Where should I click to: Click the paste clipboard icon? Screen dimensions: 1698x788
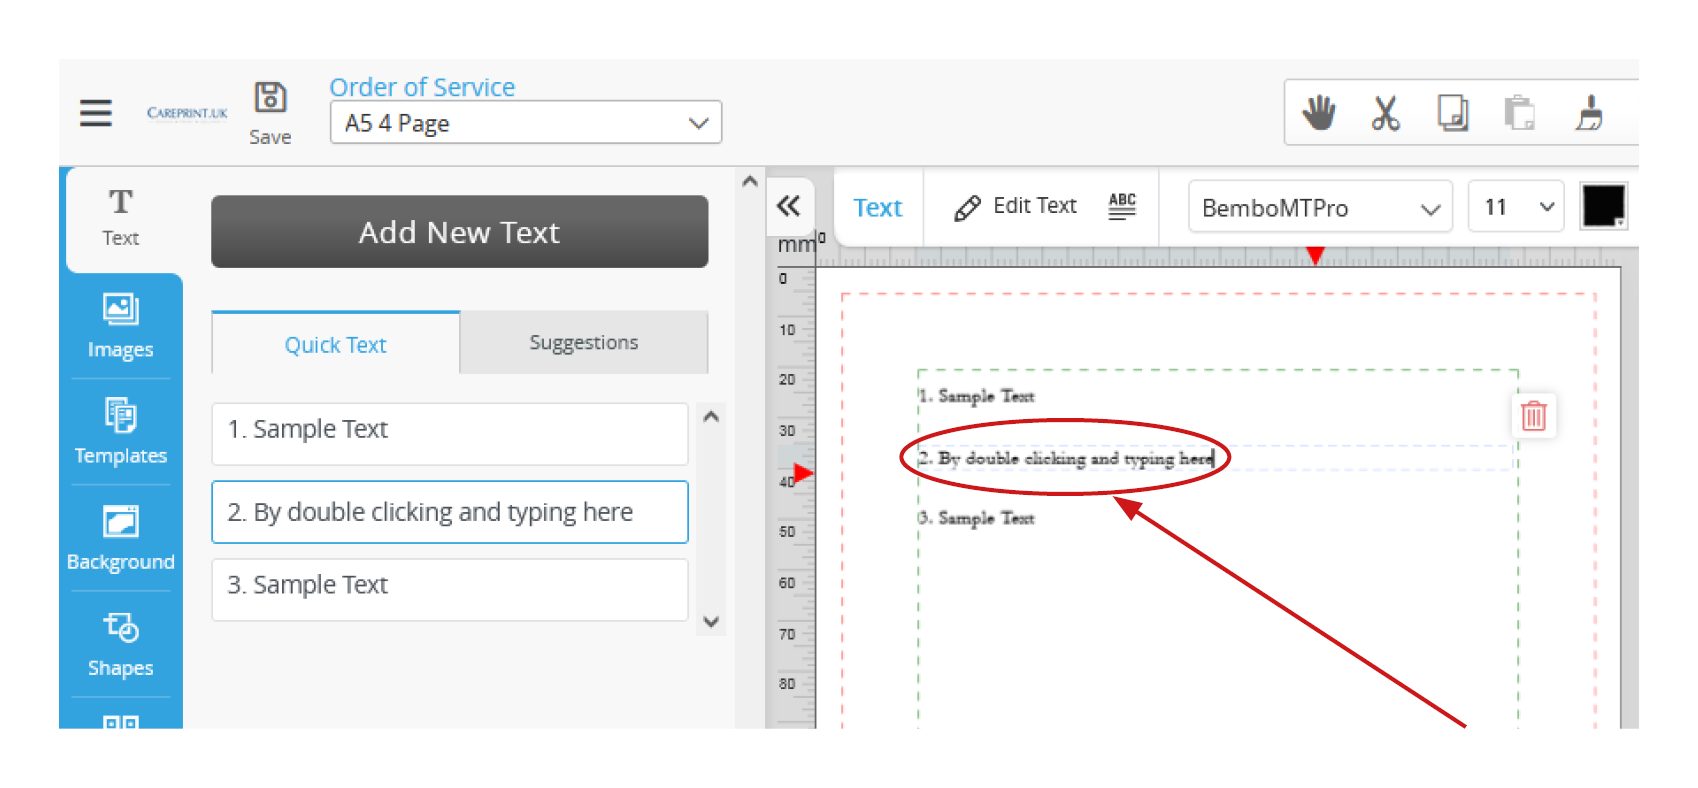(x=1519, y=113)
